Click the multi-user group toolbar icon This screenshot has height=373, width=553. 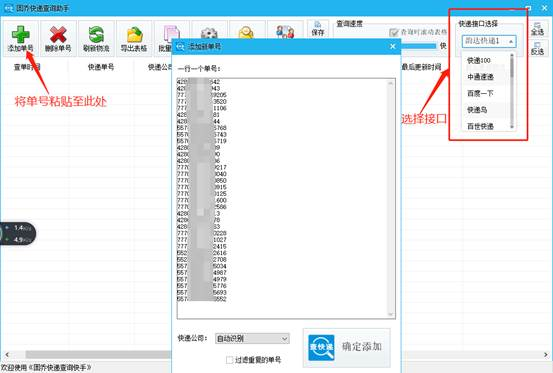[x=285, y=32]
